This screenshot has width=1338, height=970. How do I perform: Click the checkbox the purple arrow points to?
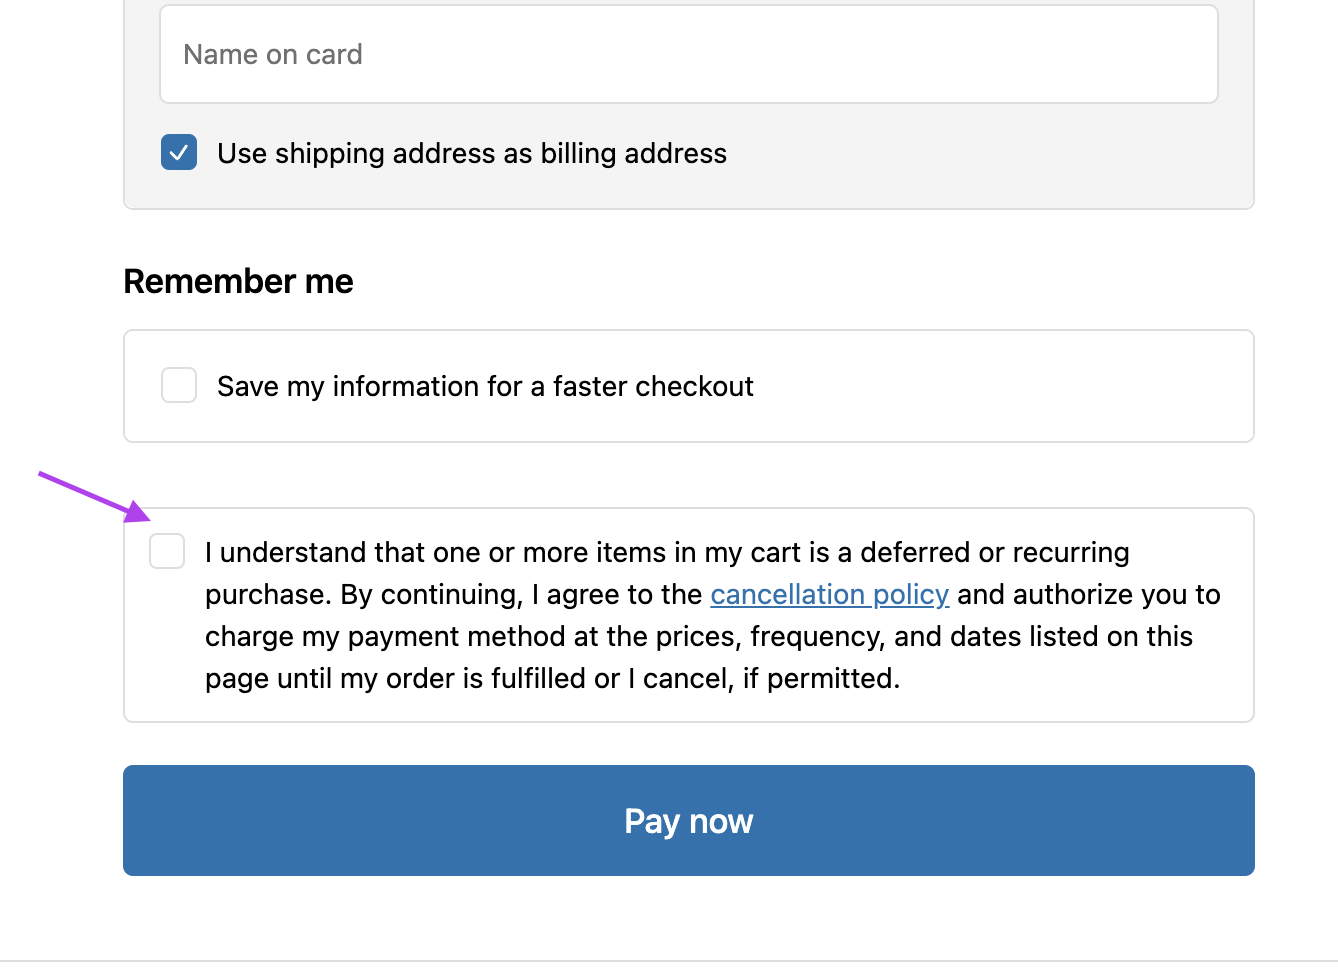pos(166,551)
